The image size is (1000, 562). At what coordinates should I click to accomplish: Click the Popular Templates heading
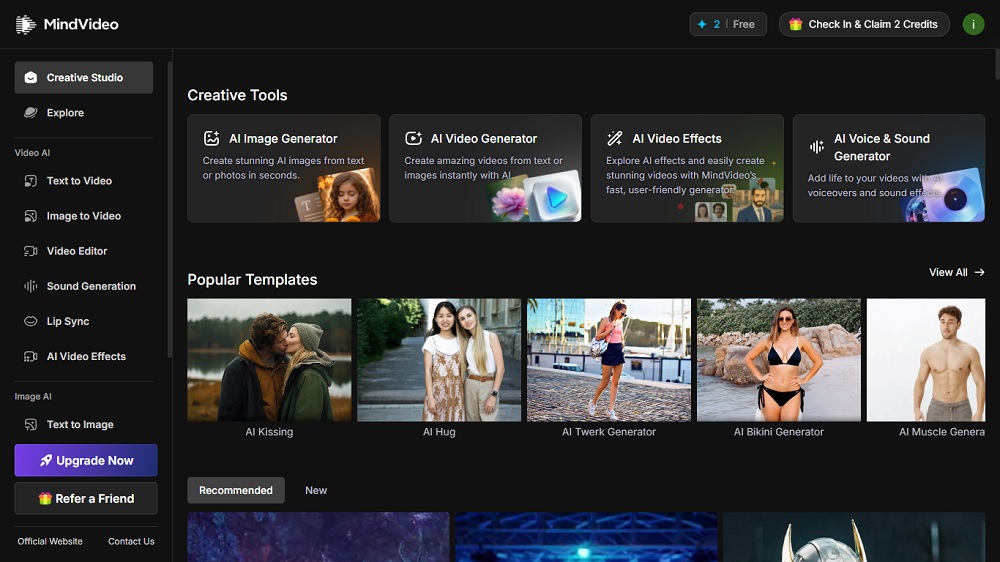252,279
